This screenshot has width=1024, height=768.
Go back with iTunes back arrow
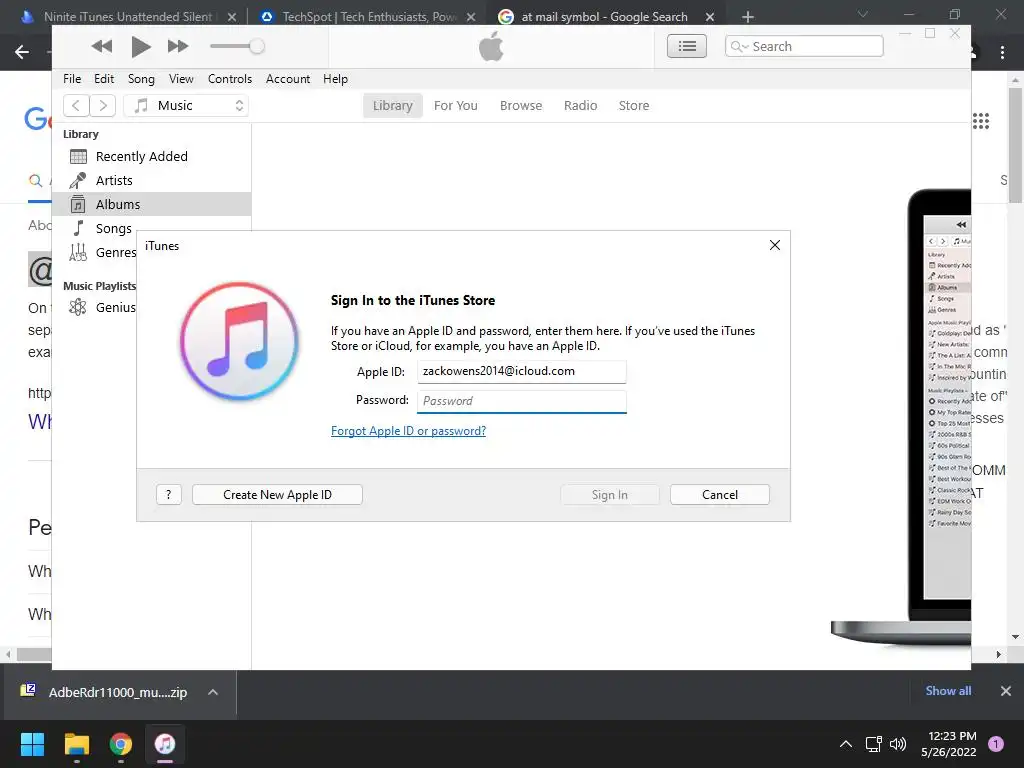(x=76, y=106)
